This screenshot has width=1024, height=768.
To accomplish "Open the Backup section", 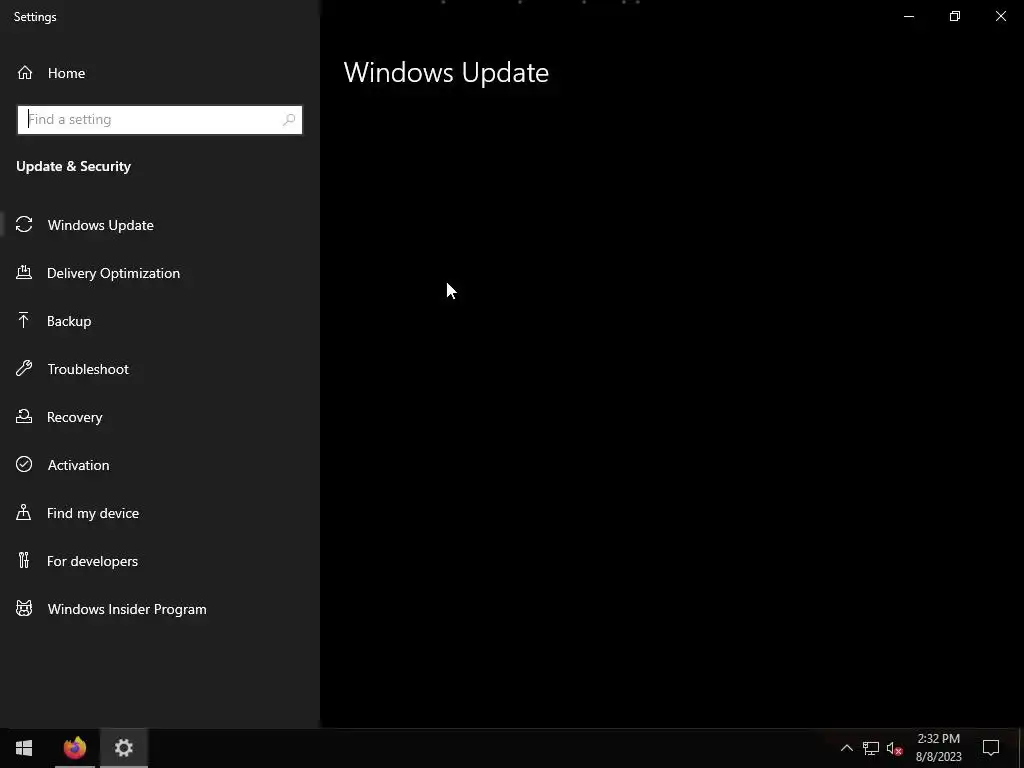I will click(x=69, y=321).
